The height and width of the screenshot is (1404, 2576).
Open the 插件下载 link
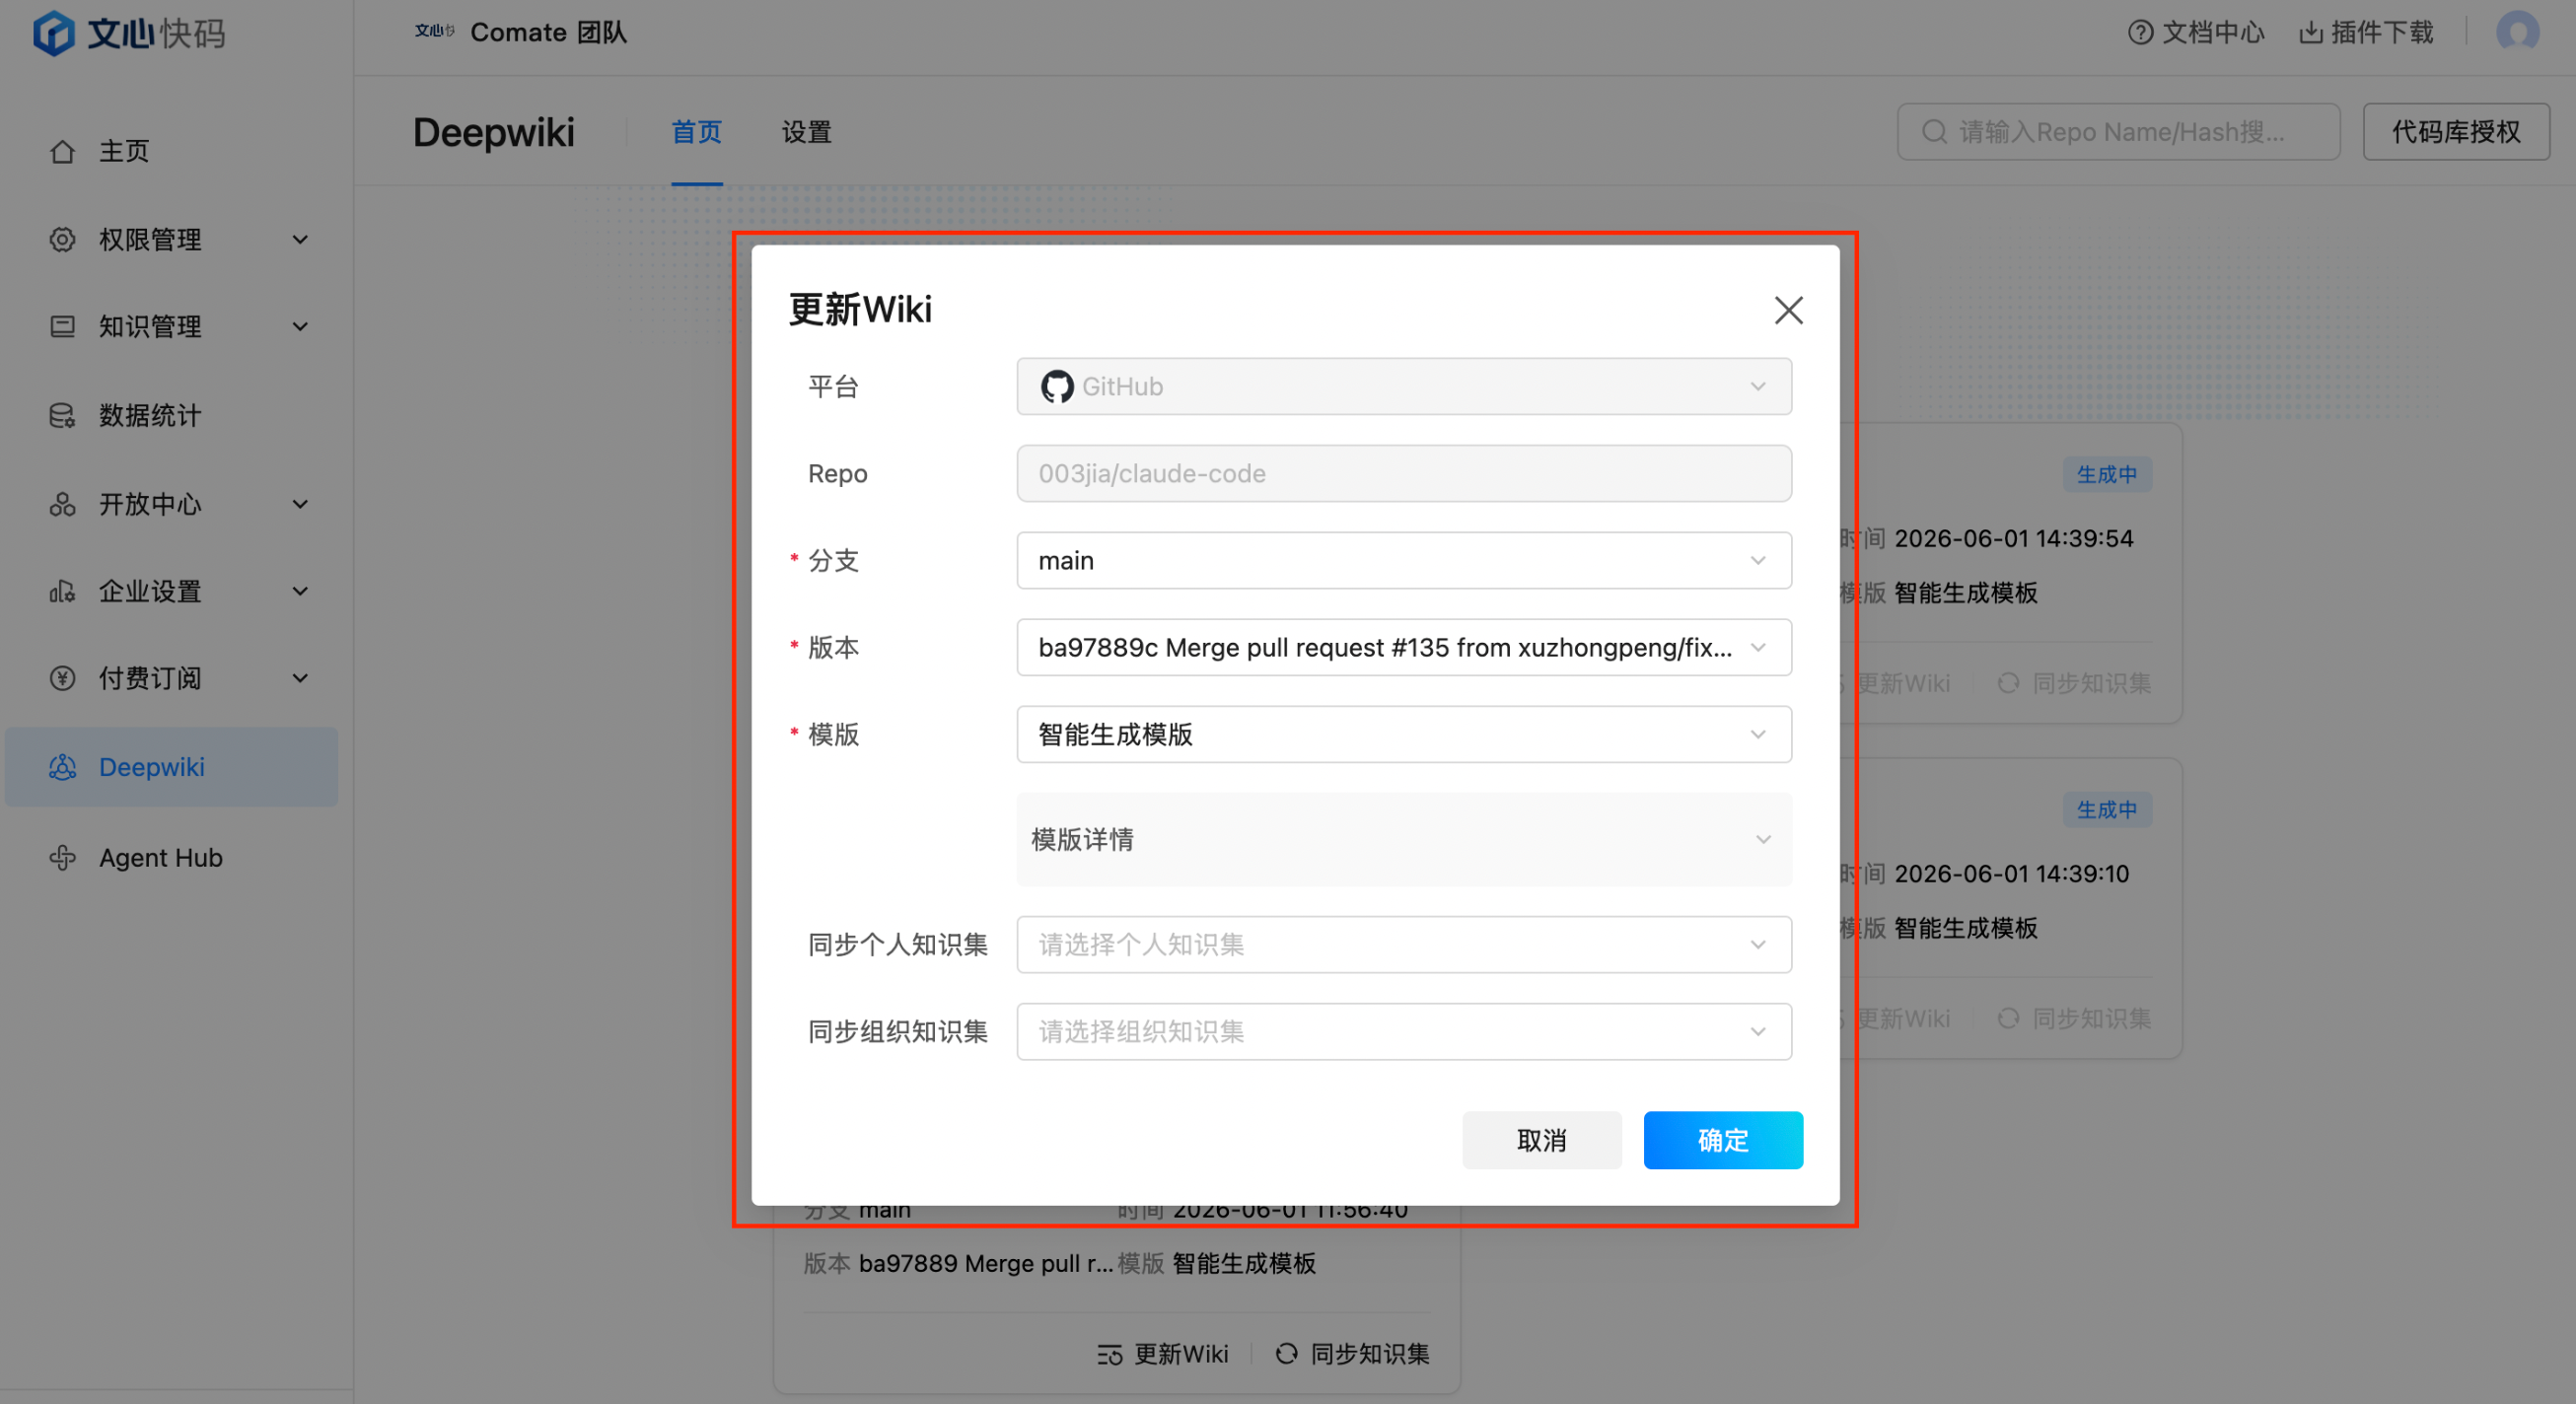(x=2366, y=33)
